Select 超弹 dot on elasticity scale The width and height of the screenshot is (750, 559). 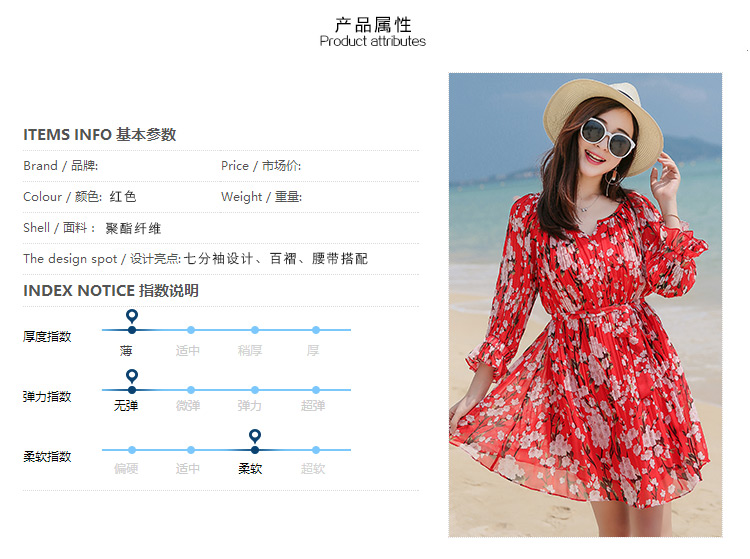tap(316, 390)
